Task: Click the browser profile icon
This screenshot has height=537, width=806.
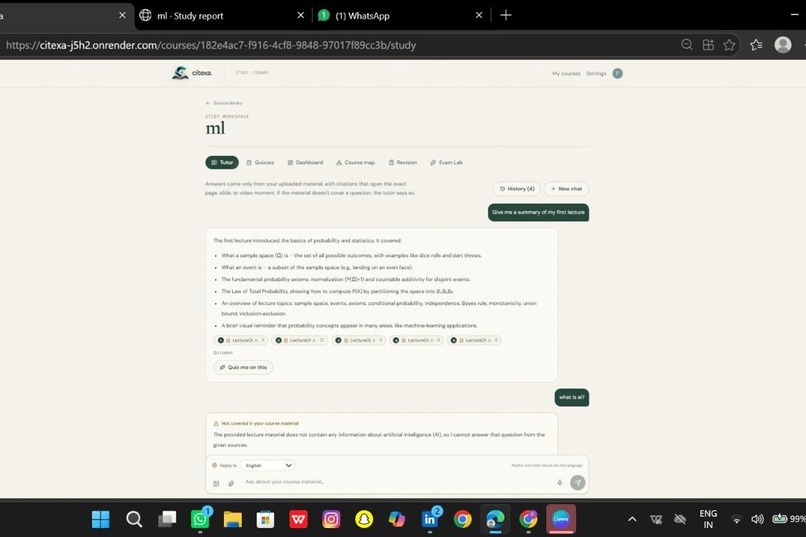Action: click(x=783, y=45)
